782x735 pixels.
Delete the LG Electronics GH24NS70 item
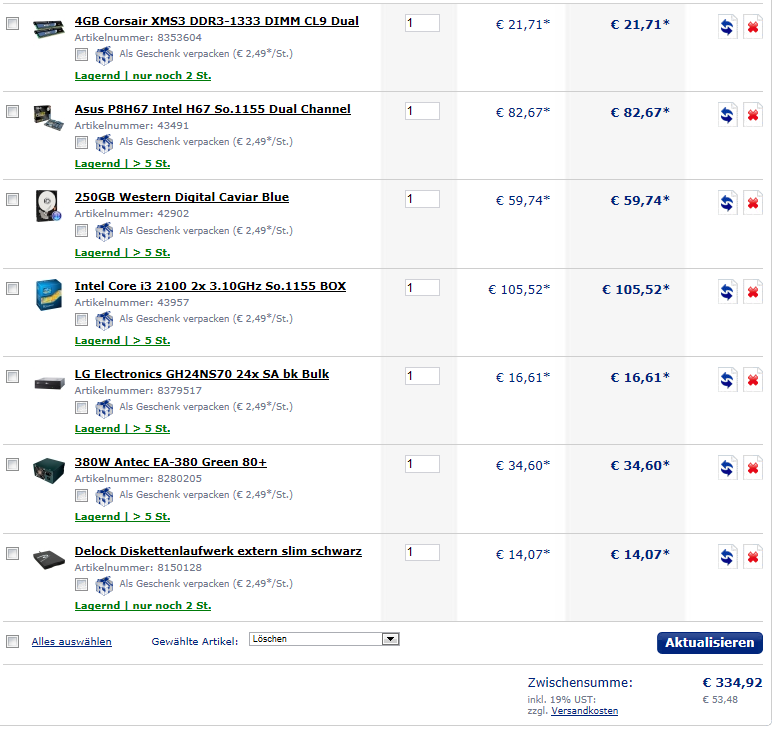click(753, 379)
